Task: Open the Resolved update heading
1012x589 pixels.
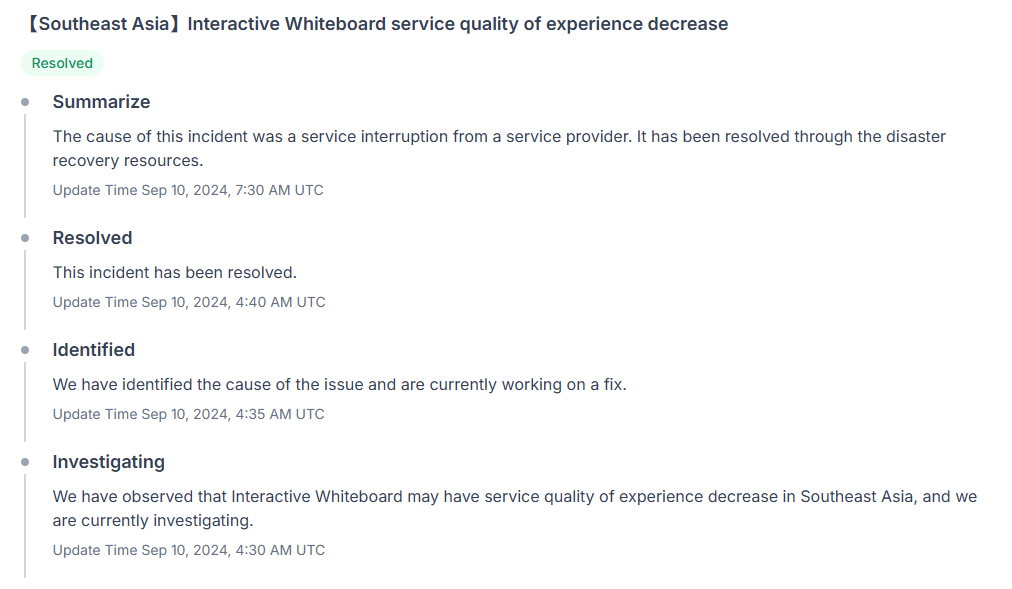Action: (x=92, y=238)
